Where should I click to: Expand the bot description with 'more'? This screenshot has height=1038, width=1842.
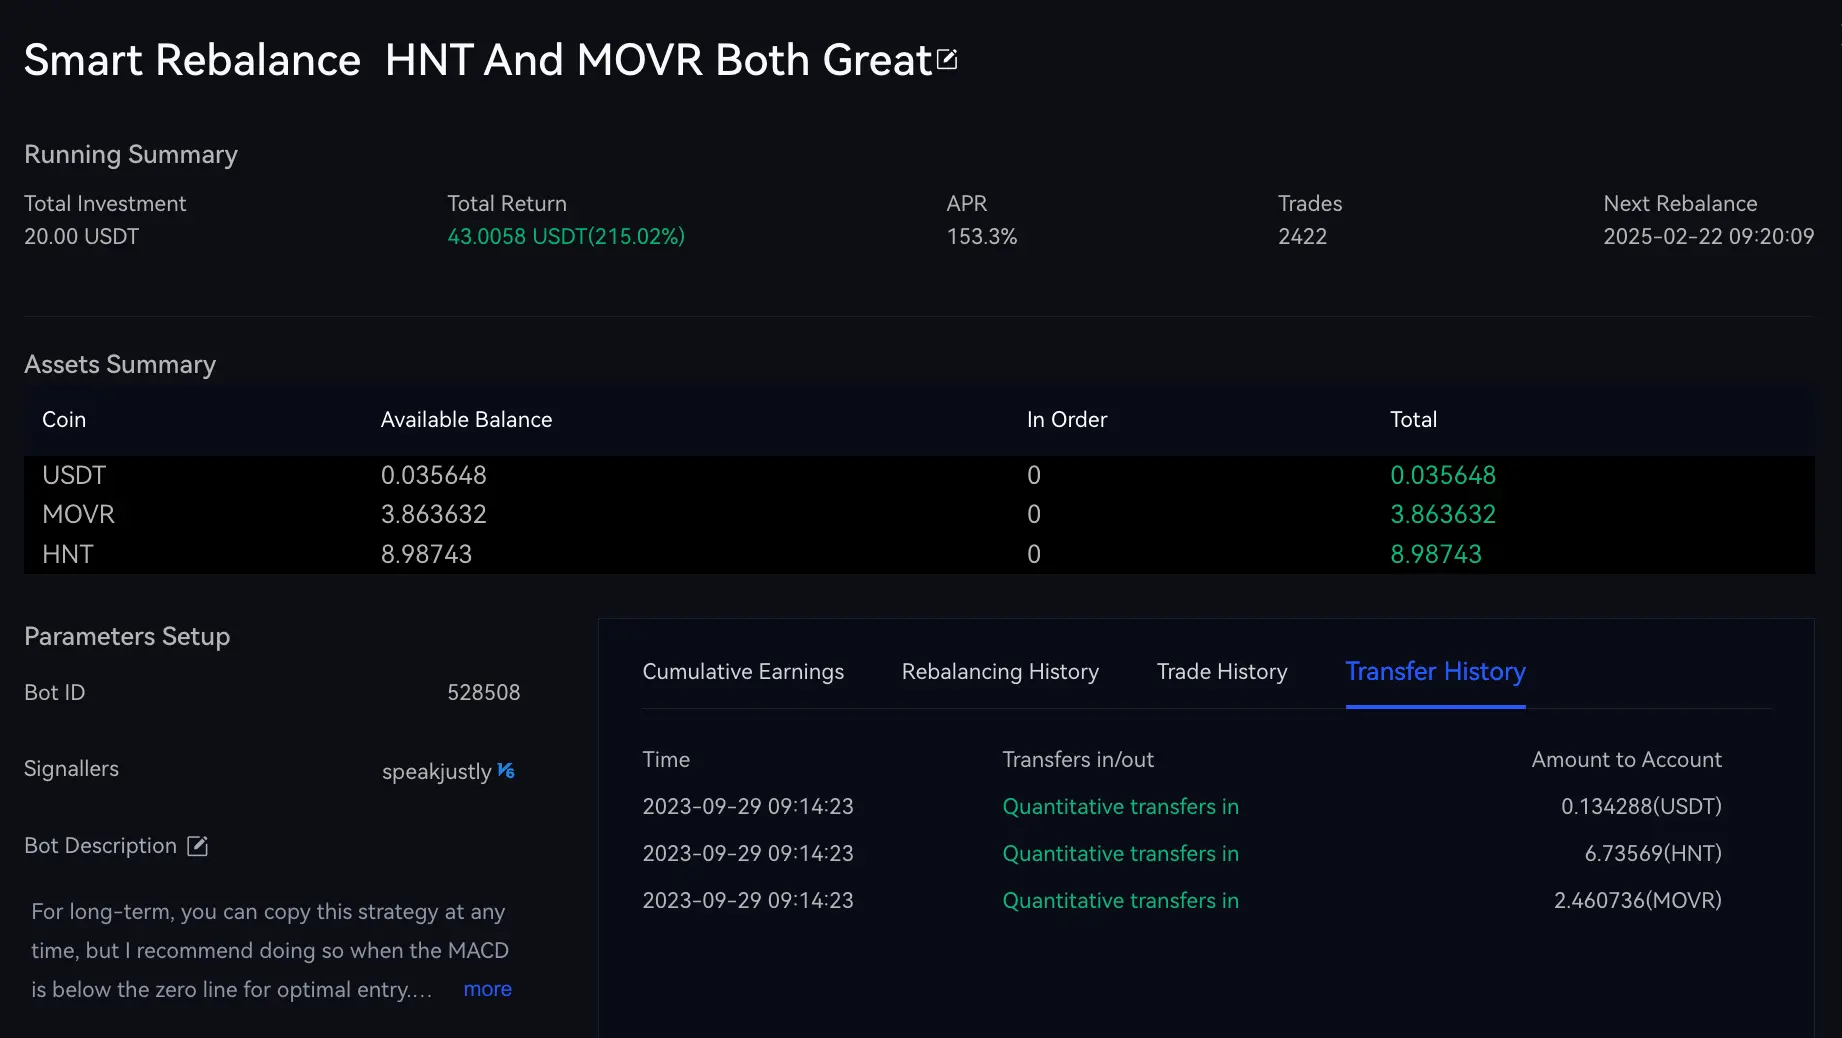point(487,989)
